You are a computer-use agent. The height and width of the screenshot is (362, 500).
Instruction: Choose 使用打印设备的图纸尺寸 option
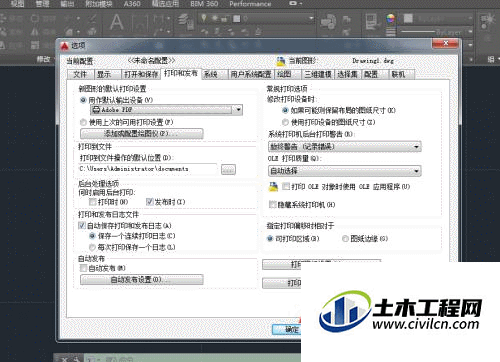285,122
